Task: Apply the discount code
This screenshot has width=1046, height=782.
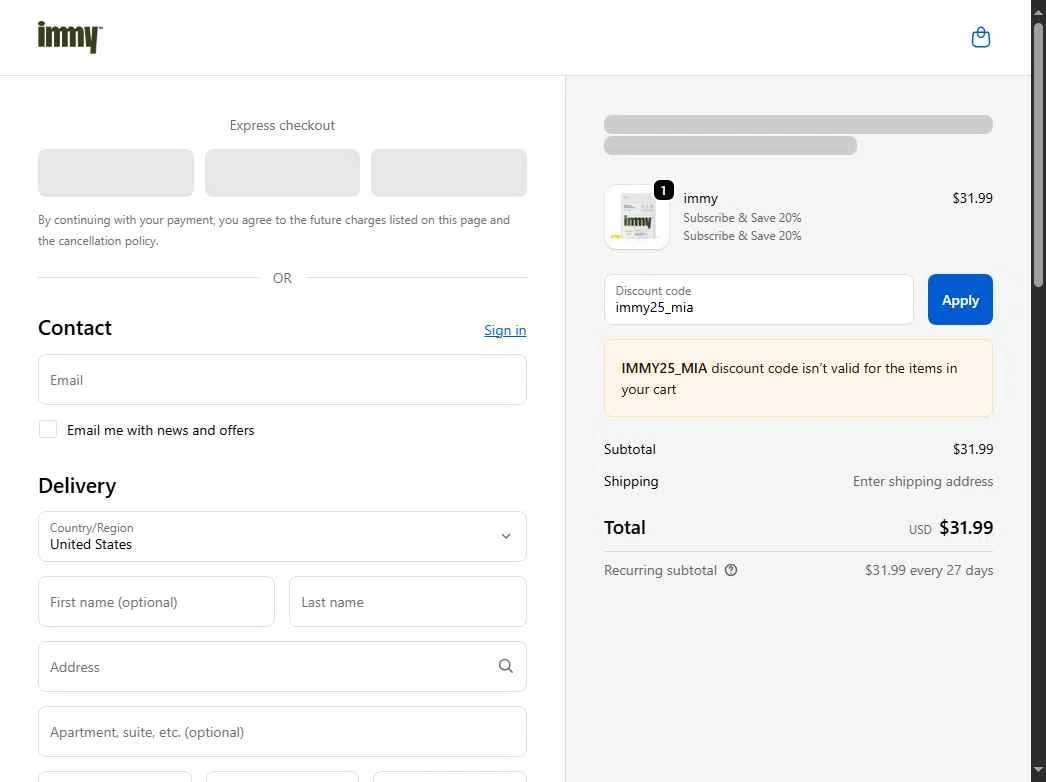Action: (x=959, y=300)
